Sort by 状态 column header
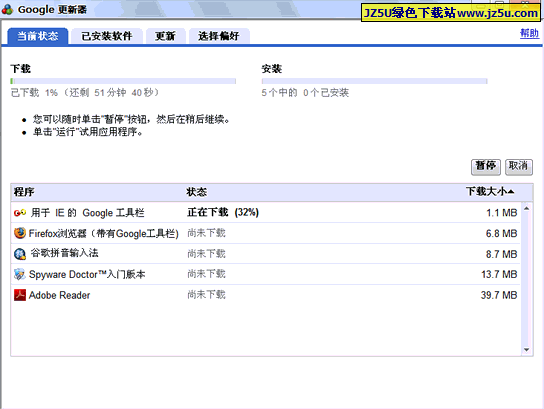544x409 pixels. tap(197, 192)
